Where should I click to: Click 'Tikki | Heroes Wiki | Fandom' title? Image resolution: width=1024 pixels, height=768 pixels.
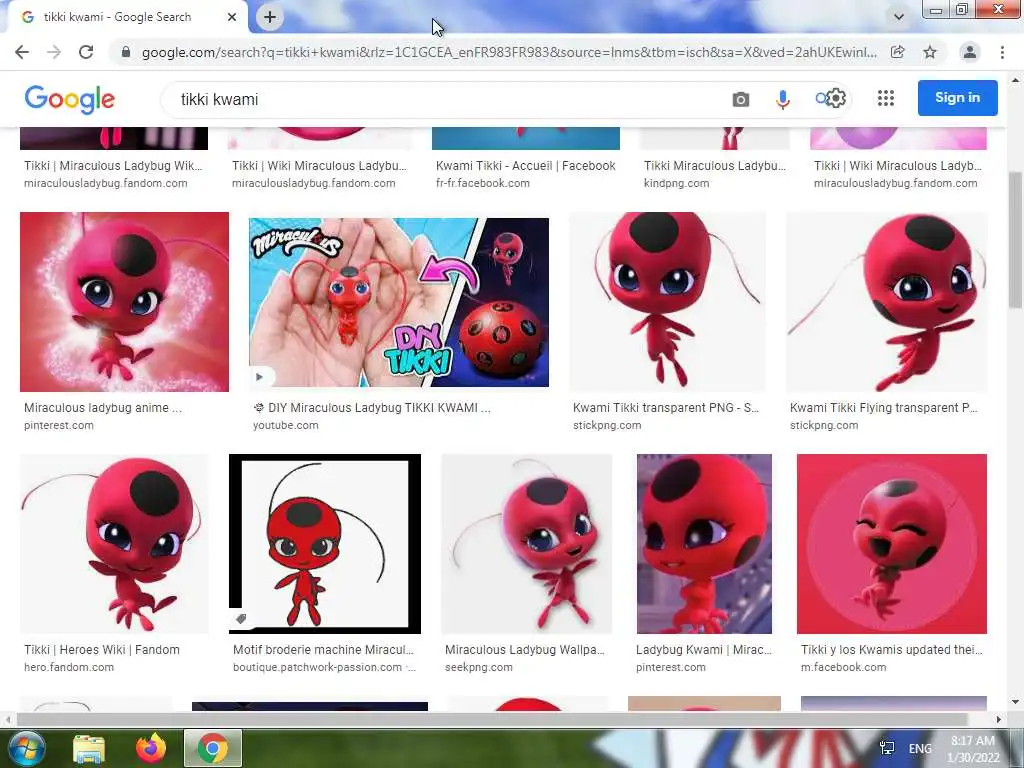(102, 650)
